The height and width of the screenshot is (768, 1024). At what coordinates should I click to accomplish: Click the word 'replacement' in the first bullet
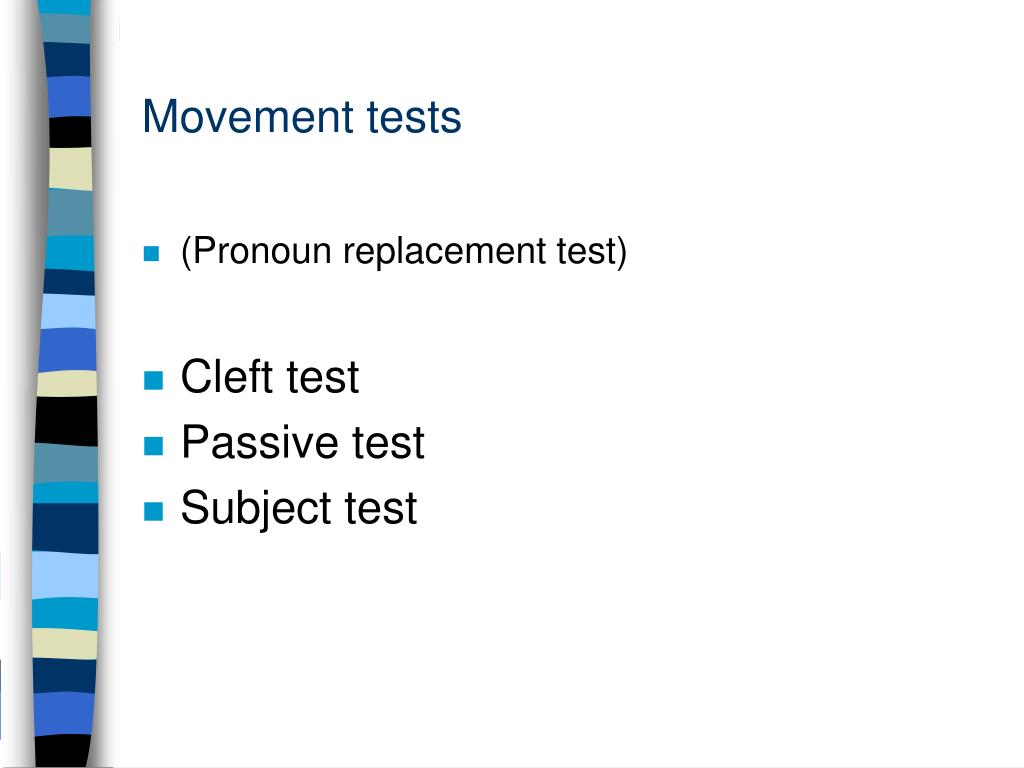click(x=444, y=252)
